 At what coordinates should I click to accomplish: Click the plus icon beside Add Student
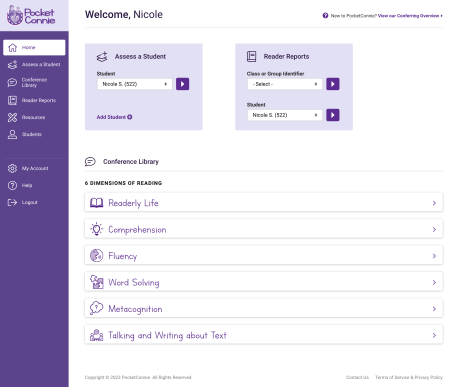pos(130,117)
